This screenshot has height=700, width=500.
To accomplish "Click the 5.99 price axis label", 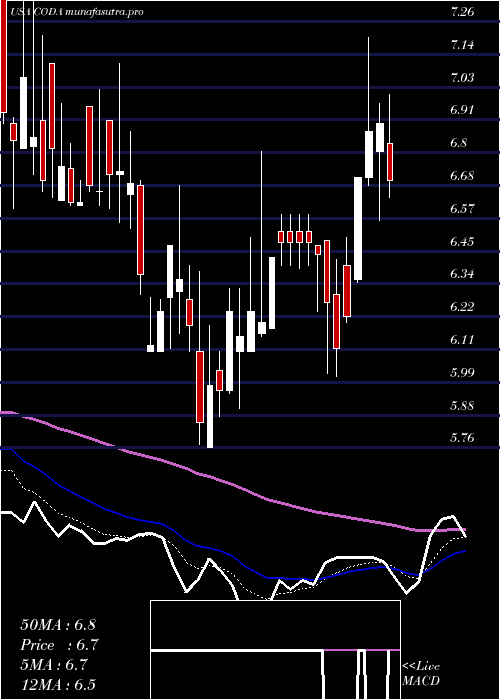I will [x=462, y=372].
